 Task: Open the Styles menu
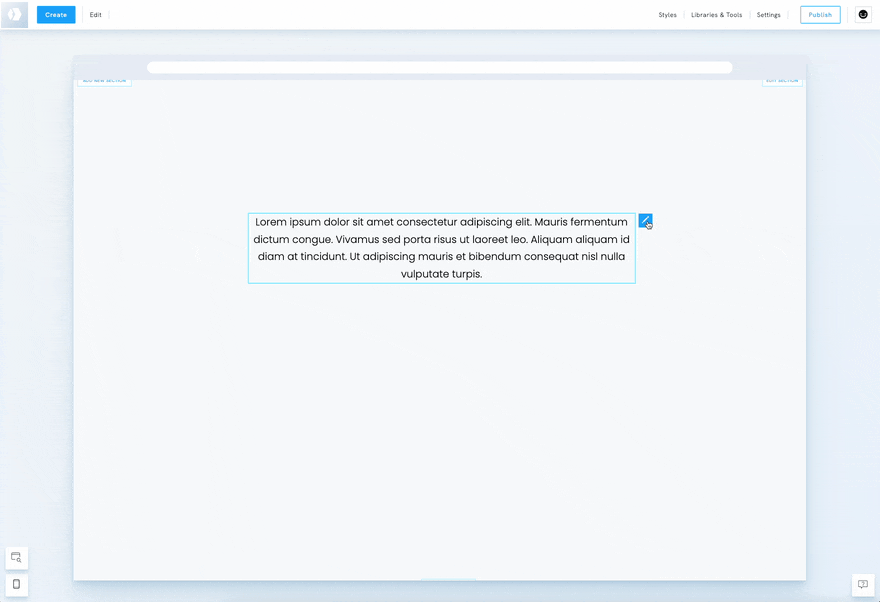(667, 15)
